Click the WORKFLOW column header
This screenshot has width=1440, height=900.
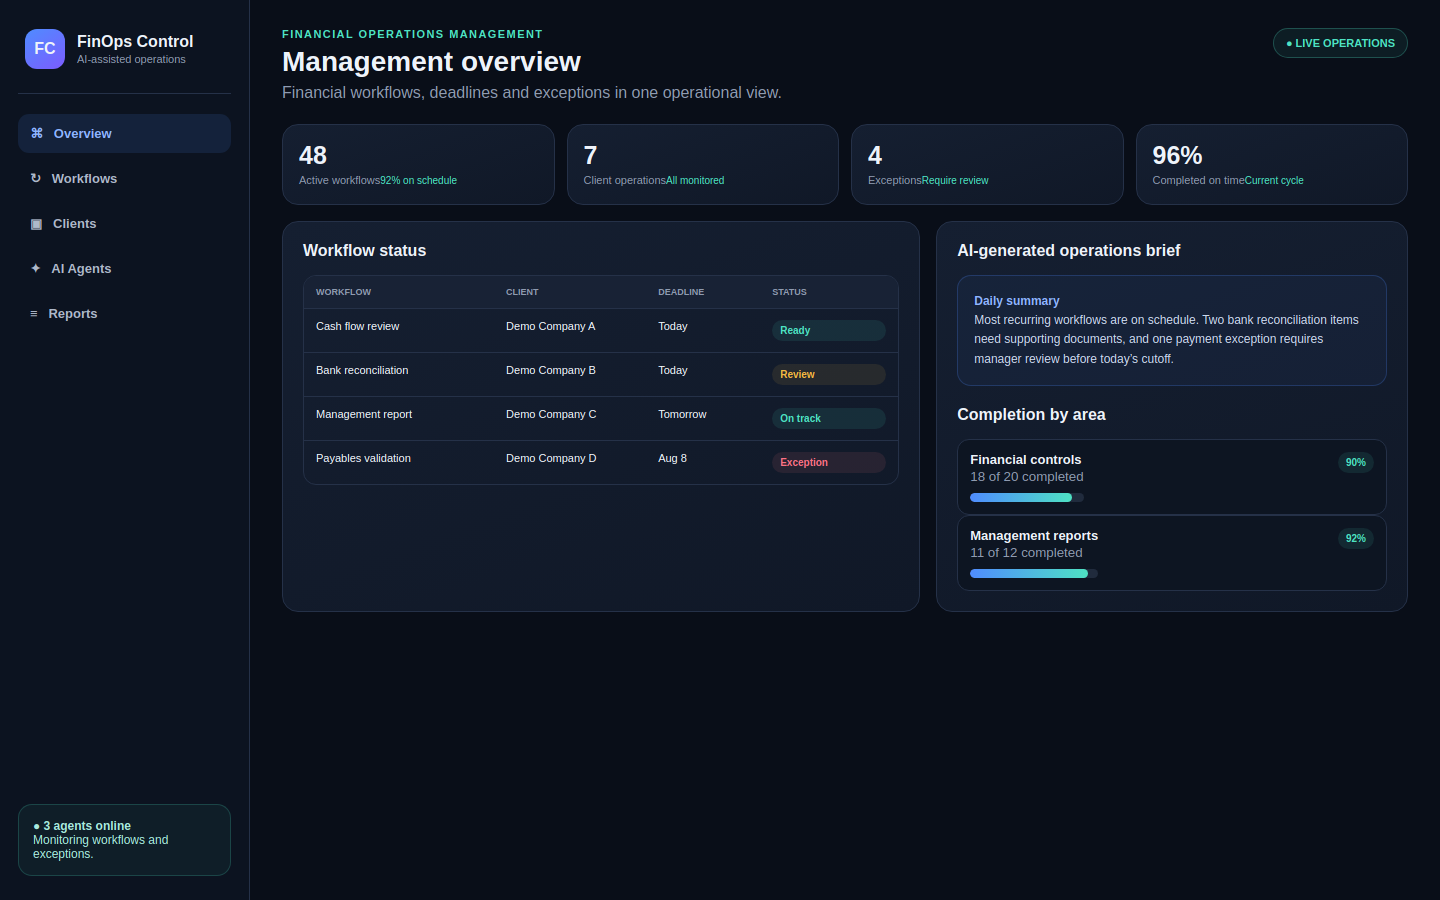click(x=343, y=292)
